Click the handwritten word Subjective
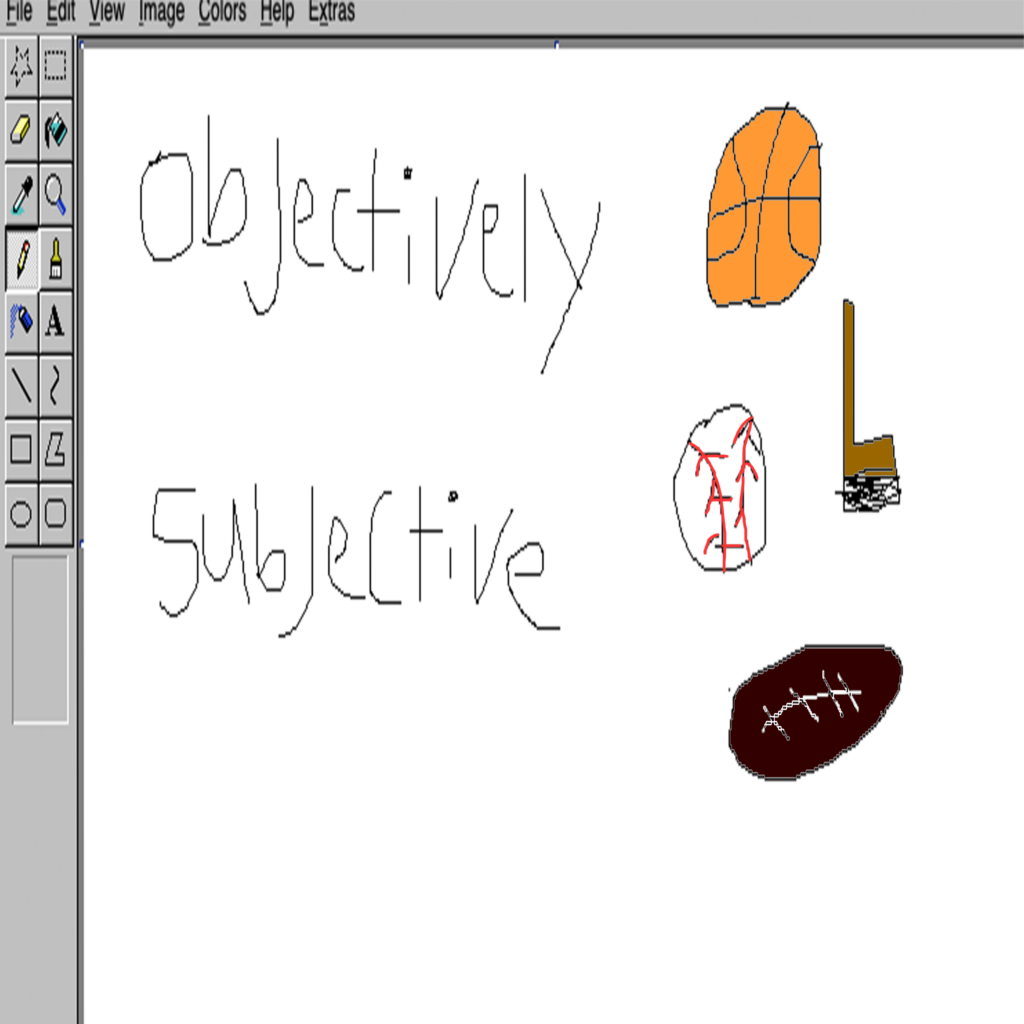The width and height of the screenshot is (1024, 1024). 356,560
